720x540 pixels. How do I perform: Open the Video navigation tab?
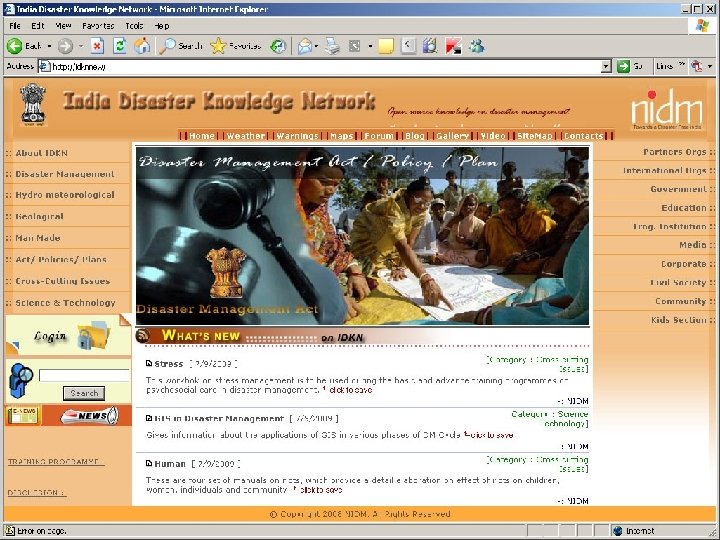coord(493,135)
